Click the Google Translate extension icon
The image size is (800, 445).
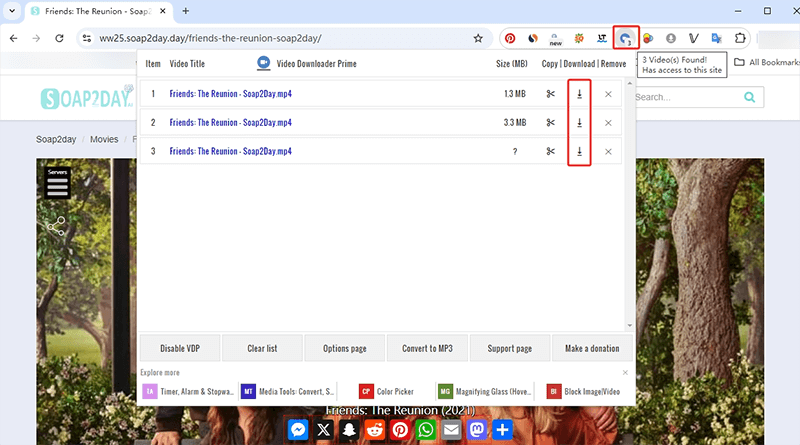pos(716,38)
